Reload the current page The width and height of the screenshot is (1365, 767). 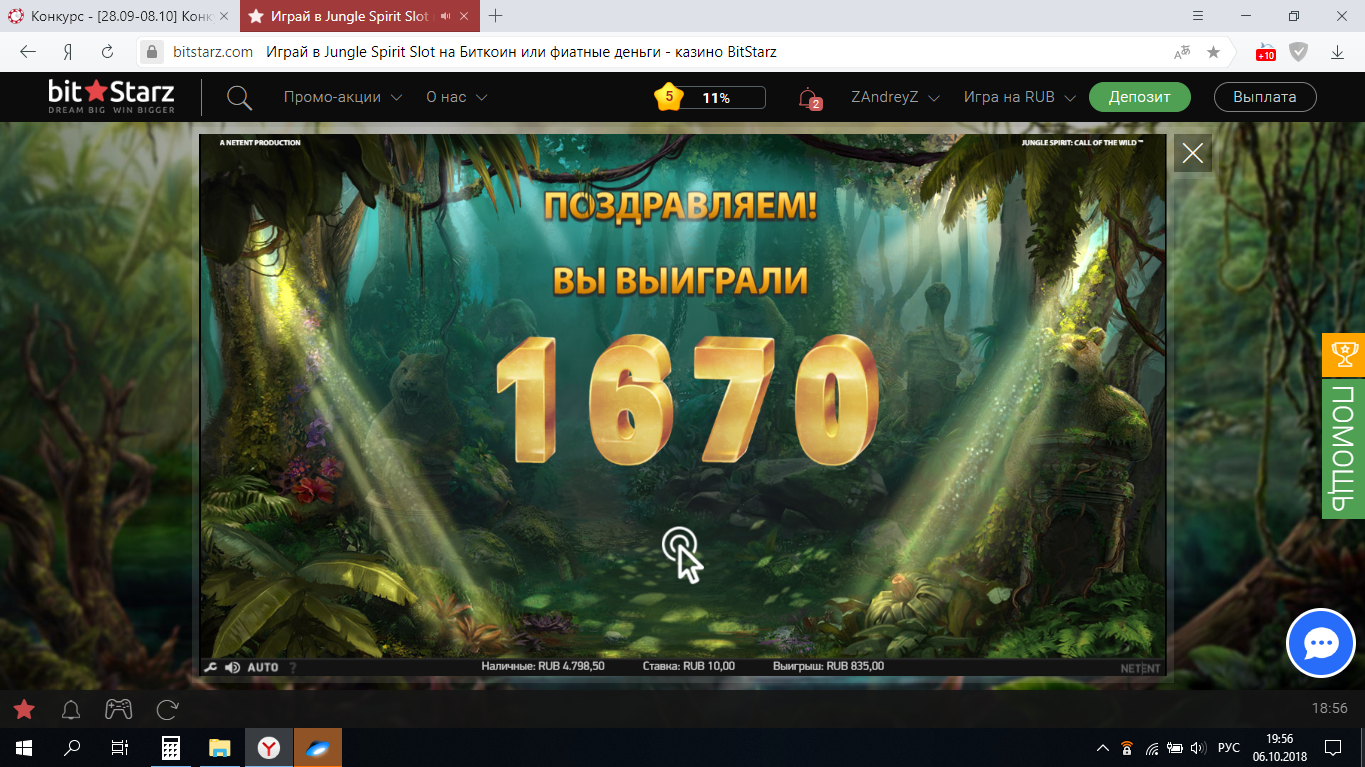[x=107, y=52]
